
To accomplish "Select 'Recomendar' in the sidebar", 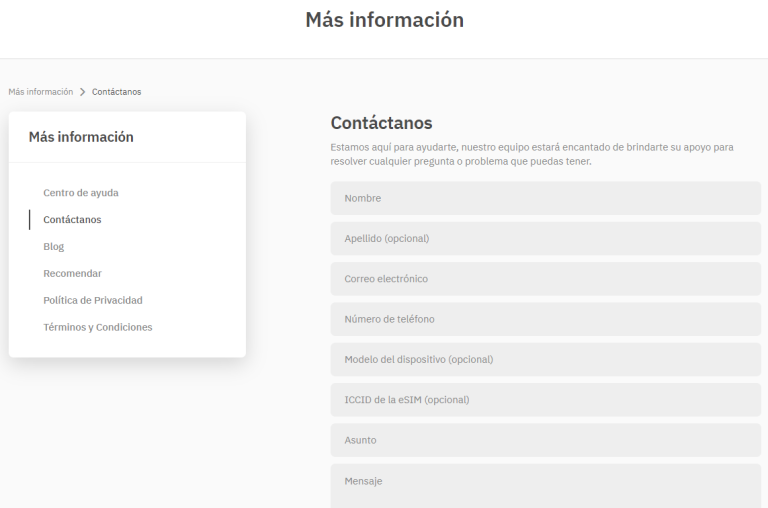I will pyautogui.click(x=72, y=273).
